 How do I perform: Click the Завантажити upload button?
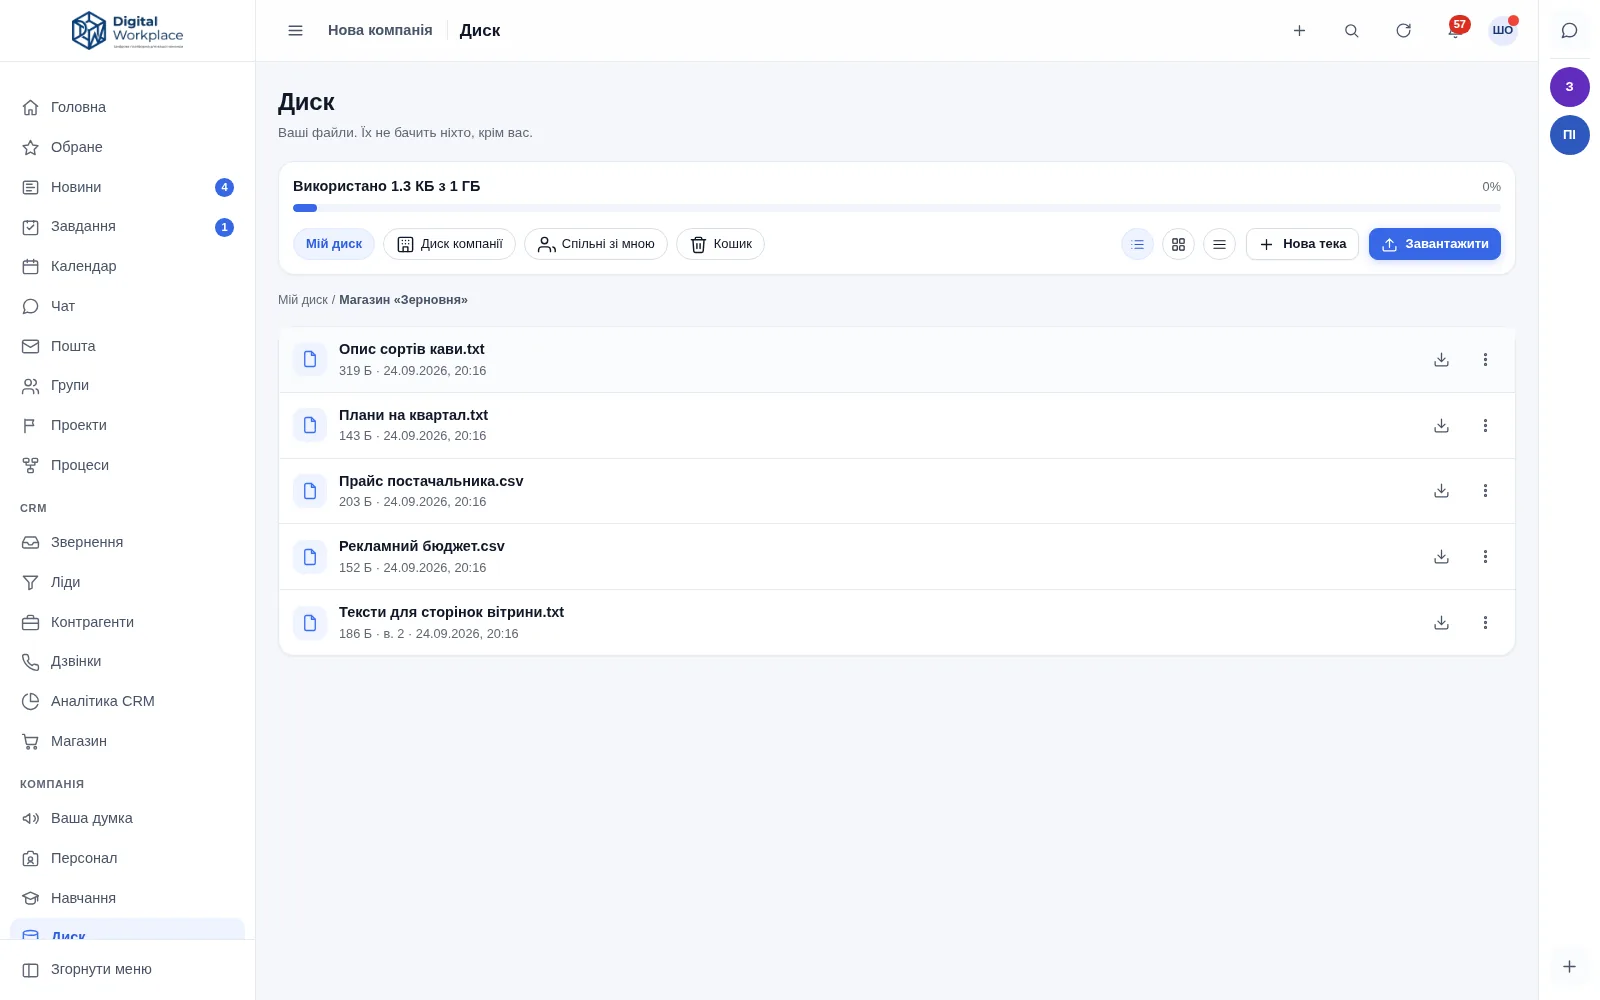[x=1434, y=244]
